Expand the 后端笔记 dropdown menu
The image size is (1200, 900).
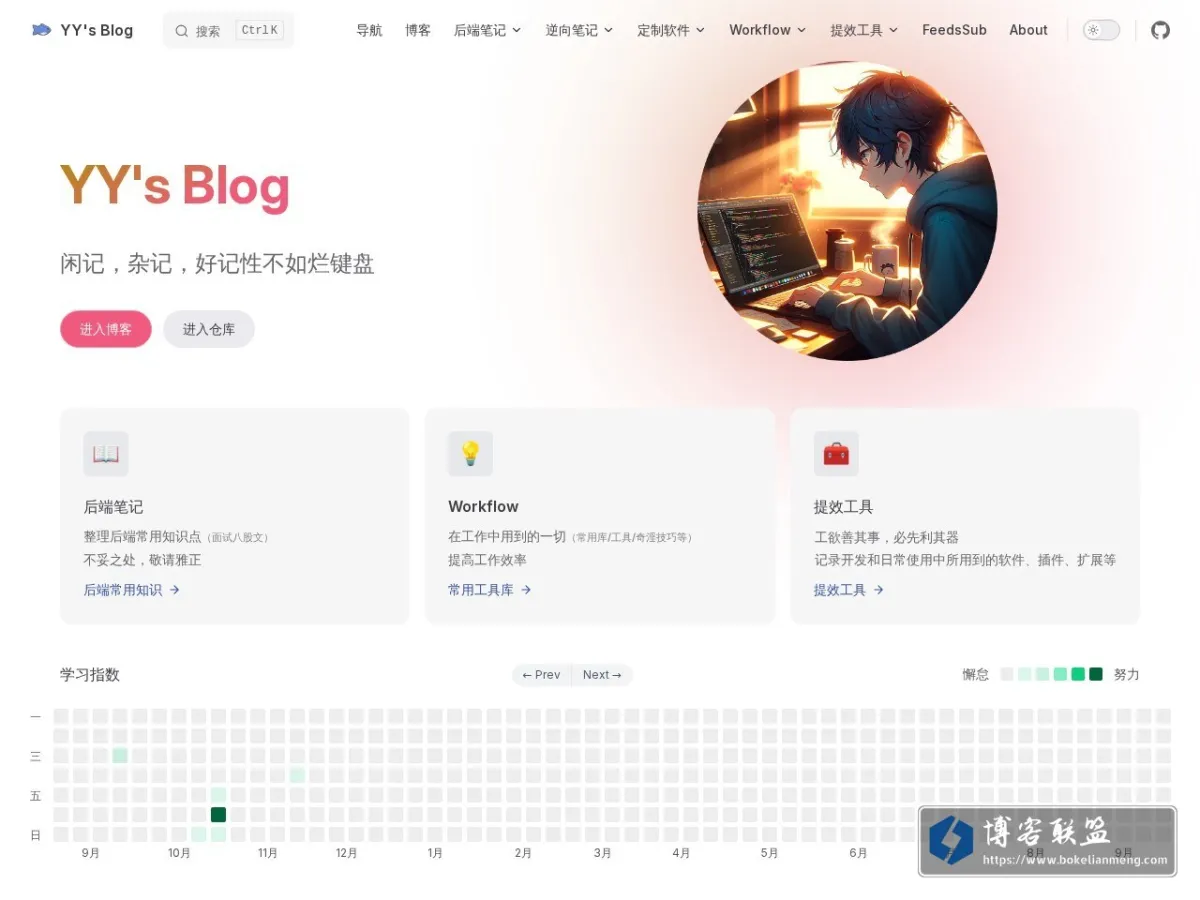488,30
